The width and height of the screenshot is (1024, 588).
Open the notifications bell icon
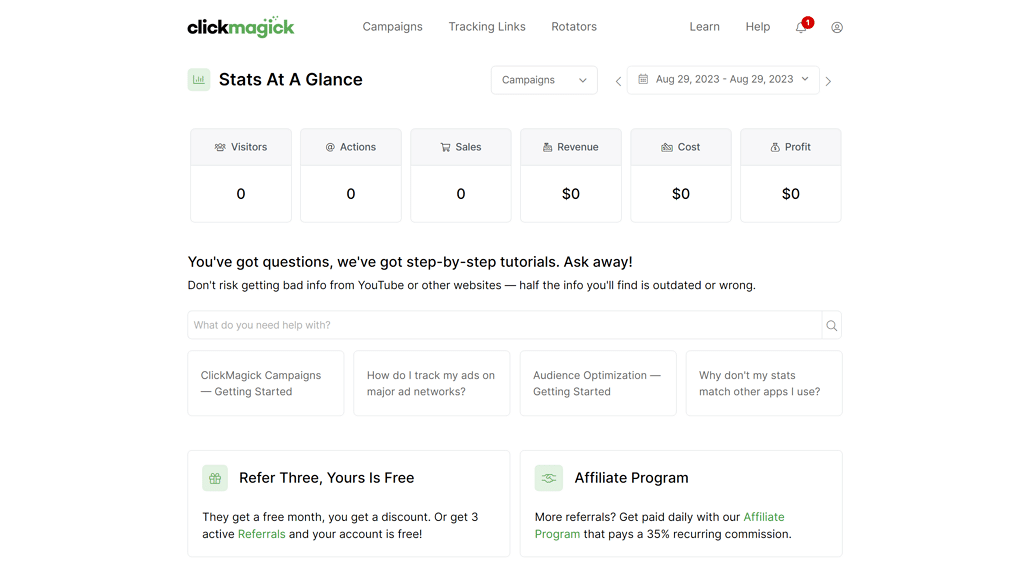pyautogui.click(x=801, y=27)
